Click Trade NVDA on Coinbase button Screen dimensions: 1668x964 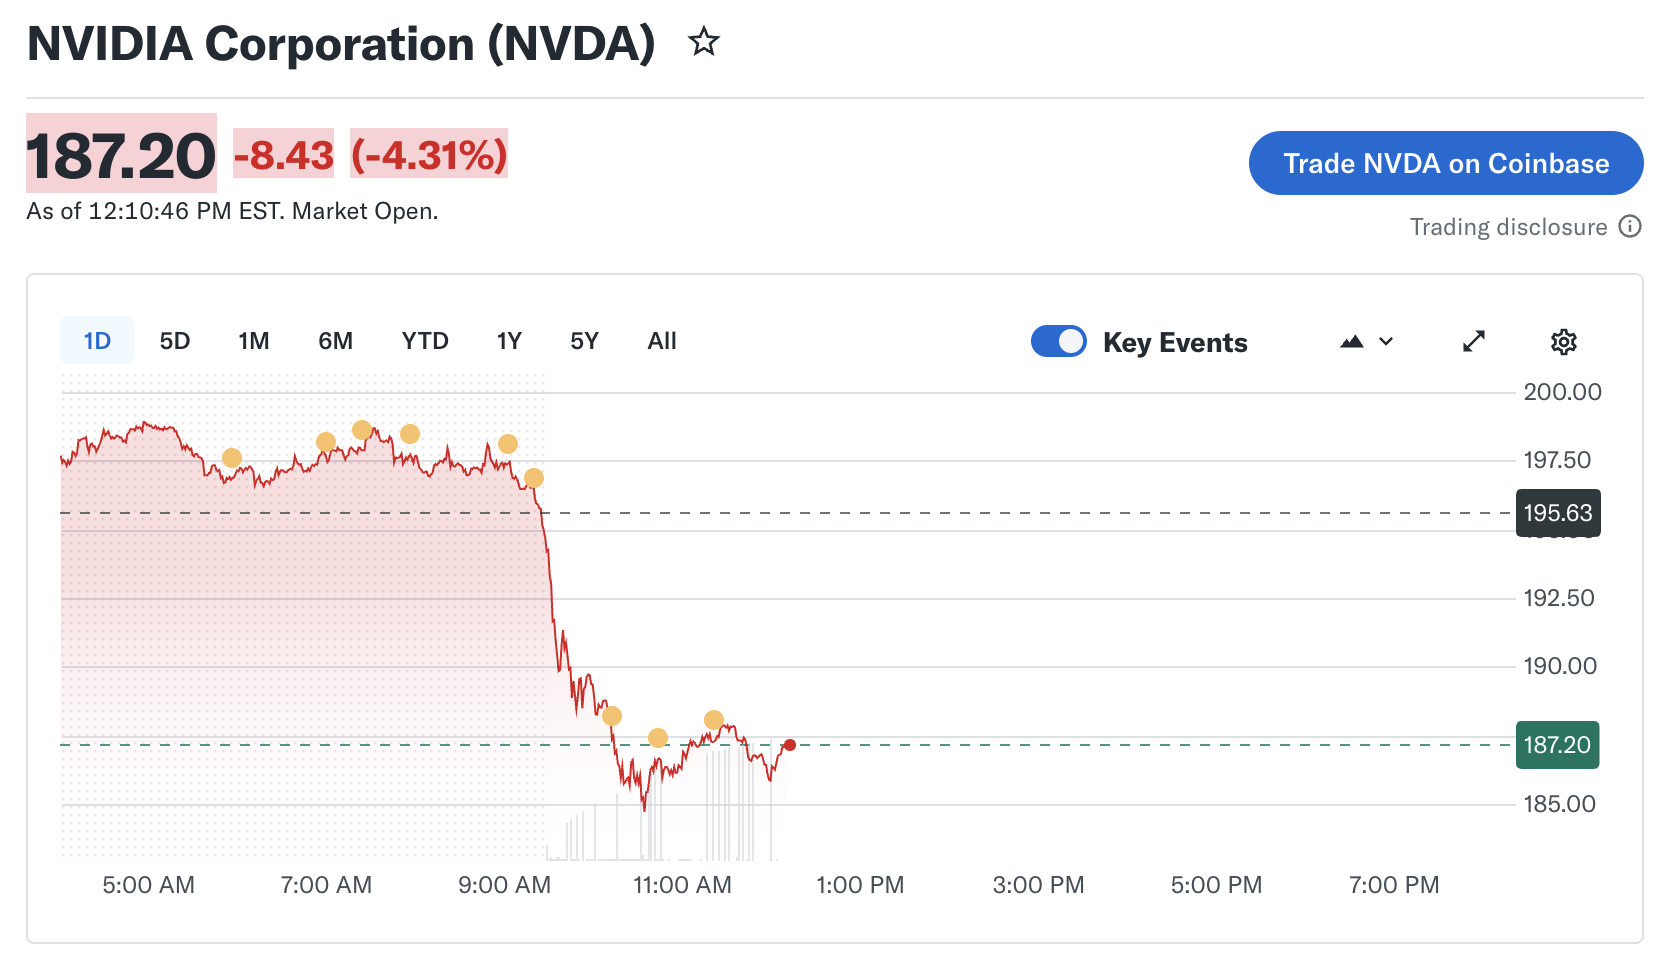click(1445, 163)
